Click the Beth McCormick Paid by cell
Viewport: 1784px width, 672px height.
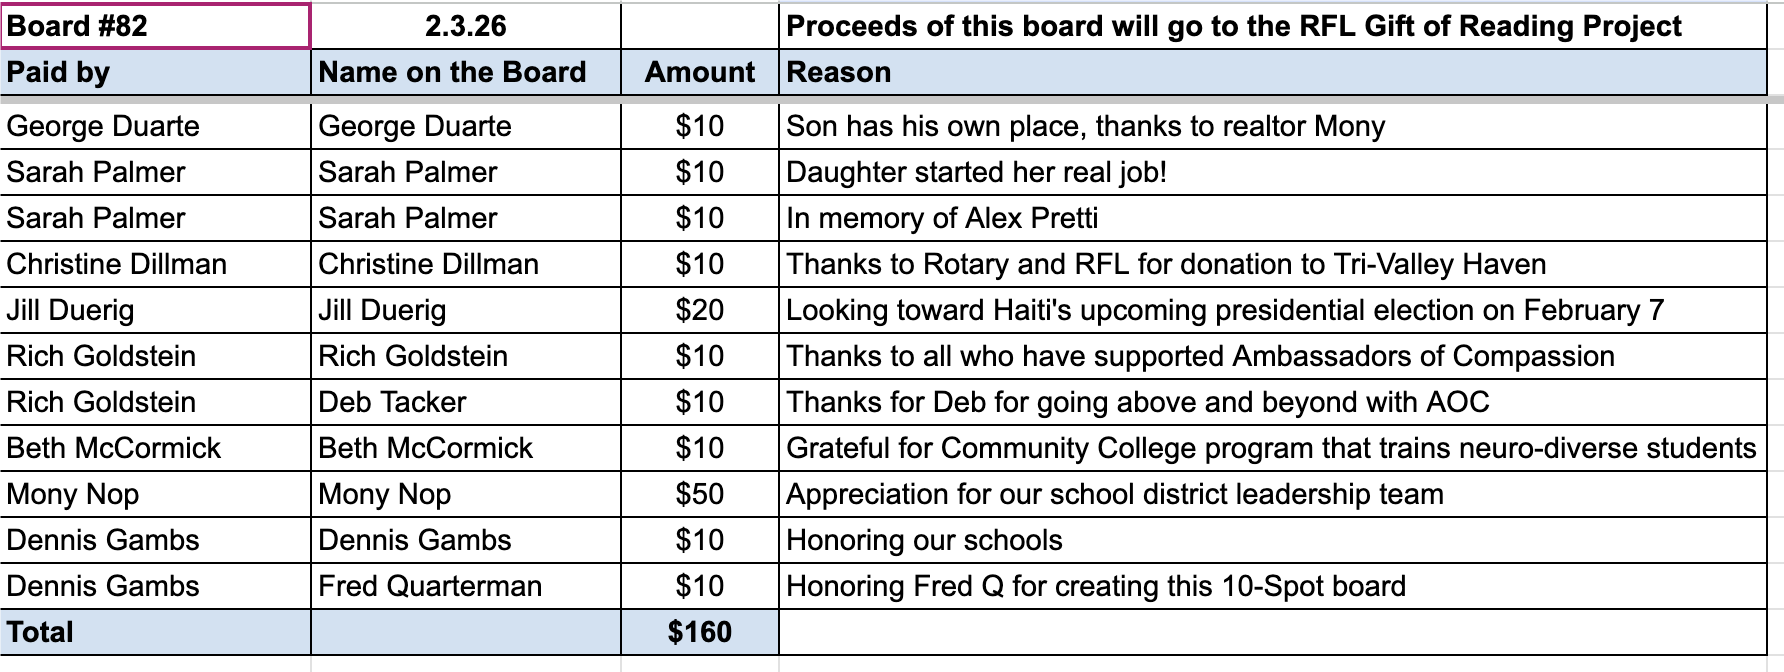point(155,448)
